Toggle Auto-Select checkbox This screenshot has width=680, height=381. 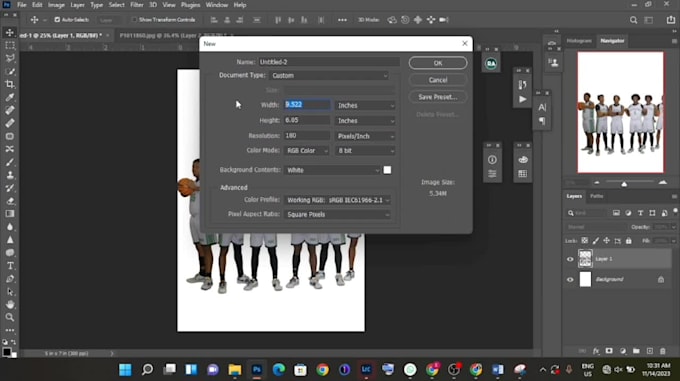click(x=57, y=20)
